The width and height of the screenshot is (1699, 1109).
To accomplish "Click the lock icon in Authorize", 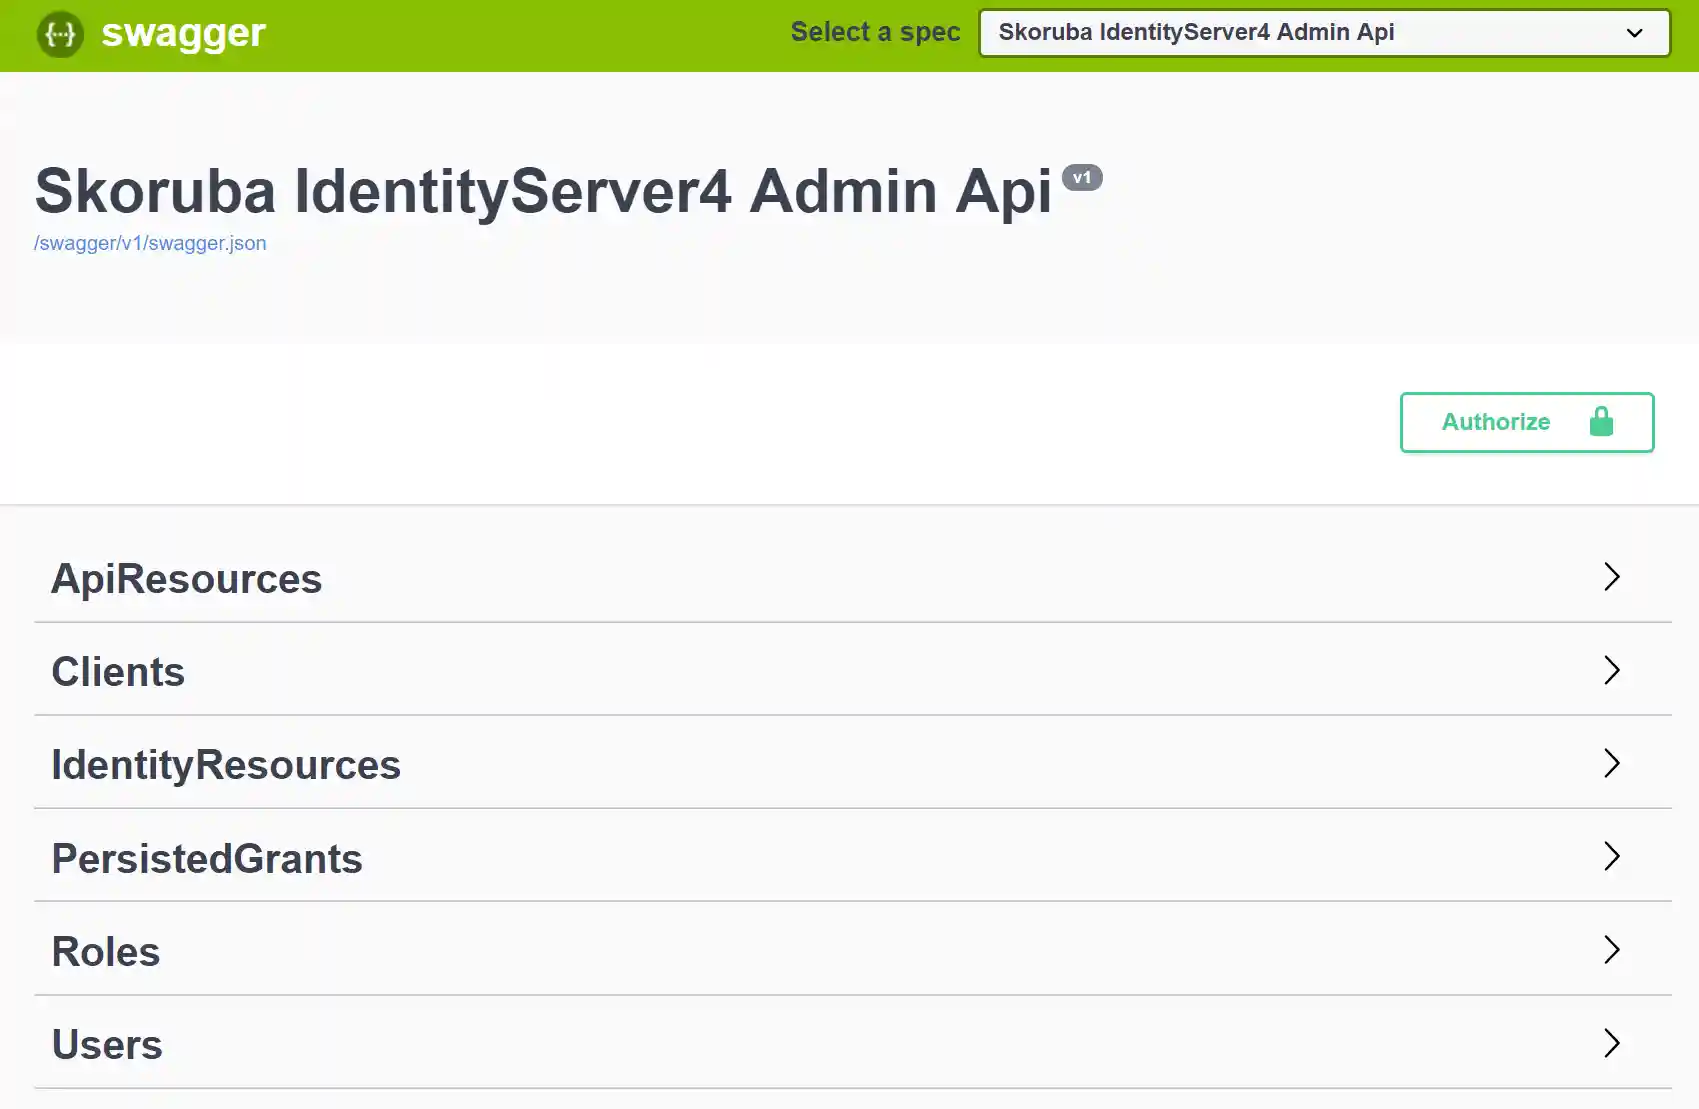I will [1601, 422].
